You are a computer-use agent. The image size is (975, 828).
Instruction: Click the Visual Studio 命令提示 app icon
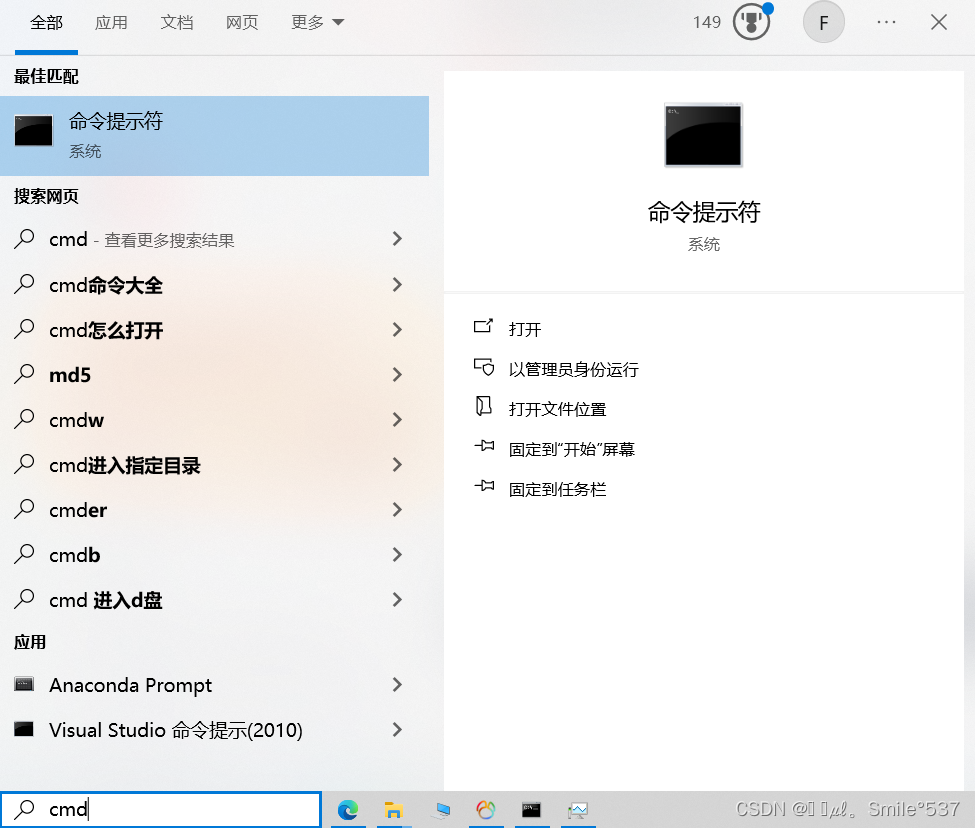click(24, 729)
